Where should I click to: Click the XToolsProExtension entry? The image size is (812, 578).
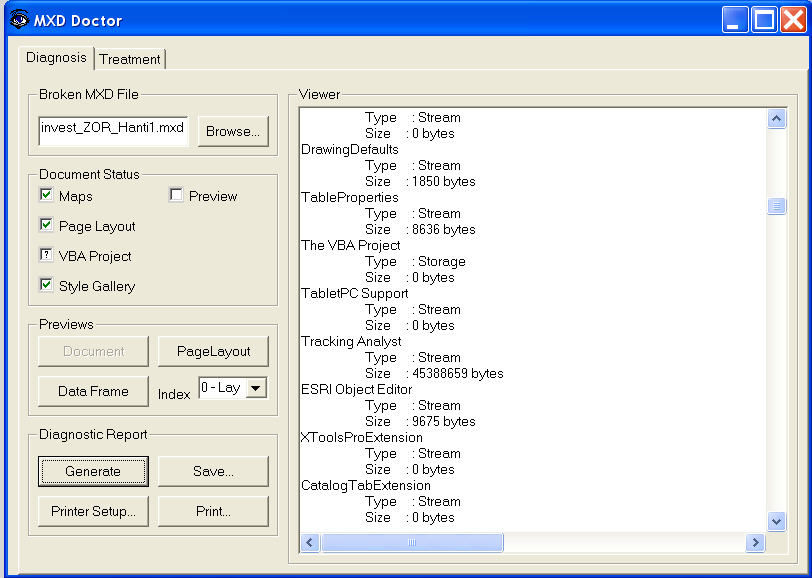[361, 438]
